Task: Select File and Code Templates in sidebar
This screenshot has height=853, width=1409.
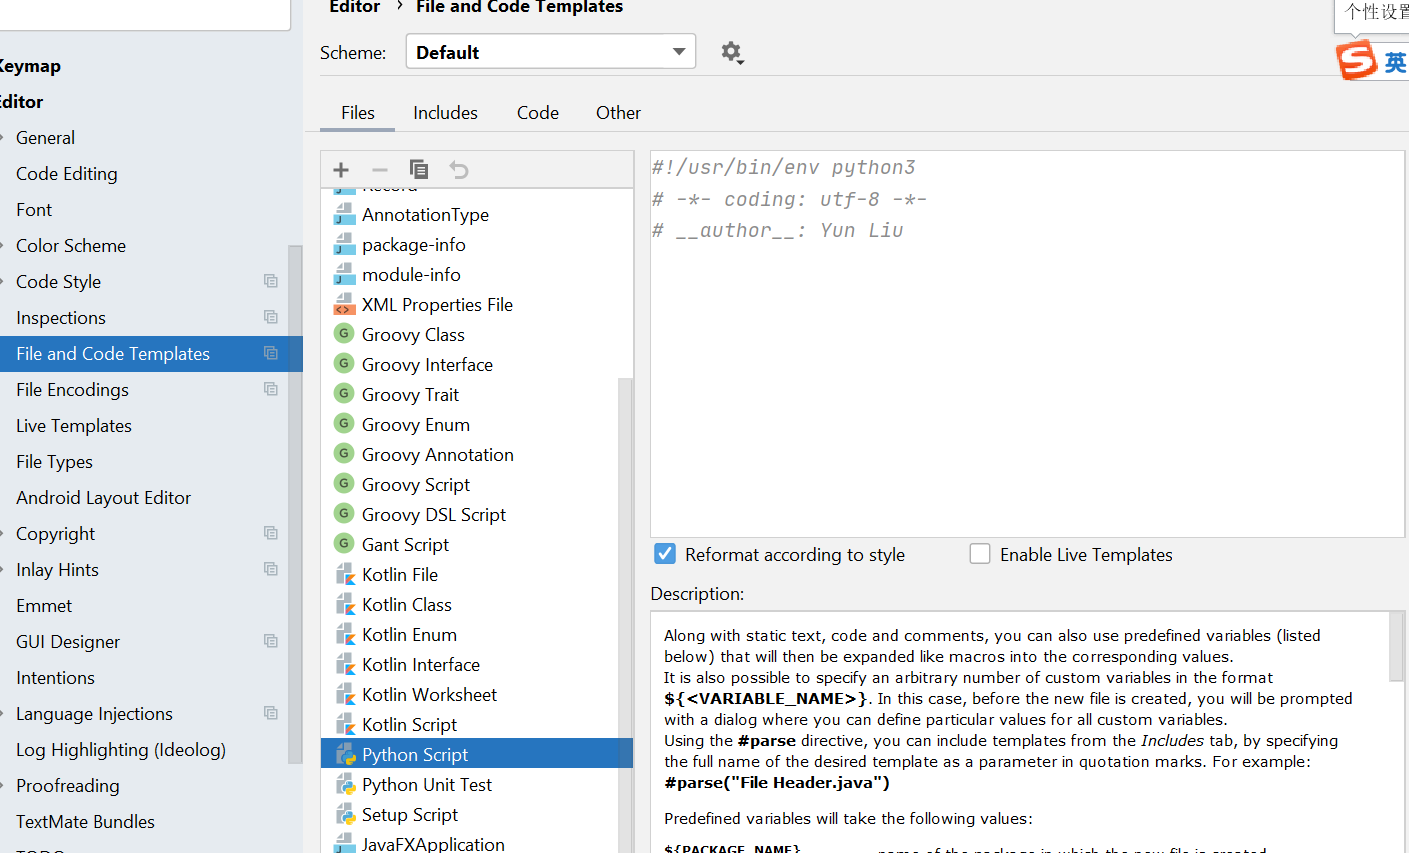Action: [x=151, y=354]
